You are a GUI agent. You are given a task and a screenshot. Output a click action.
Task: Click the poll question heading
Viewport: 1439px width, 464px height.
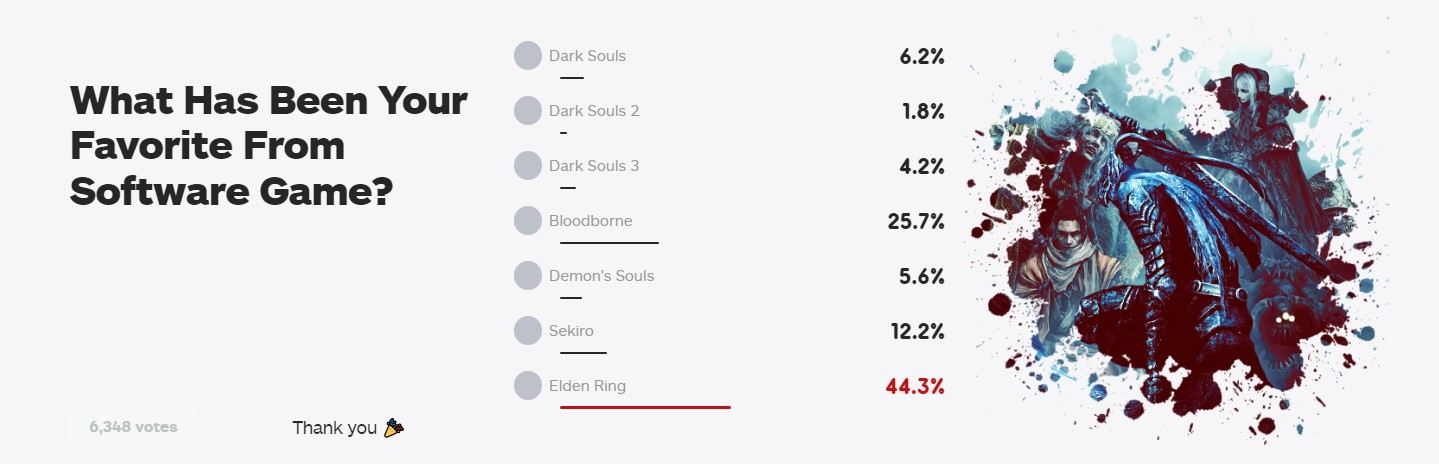click(x=268, y=146)
